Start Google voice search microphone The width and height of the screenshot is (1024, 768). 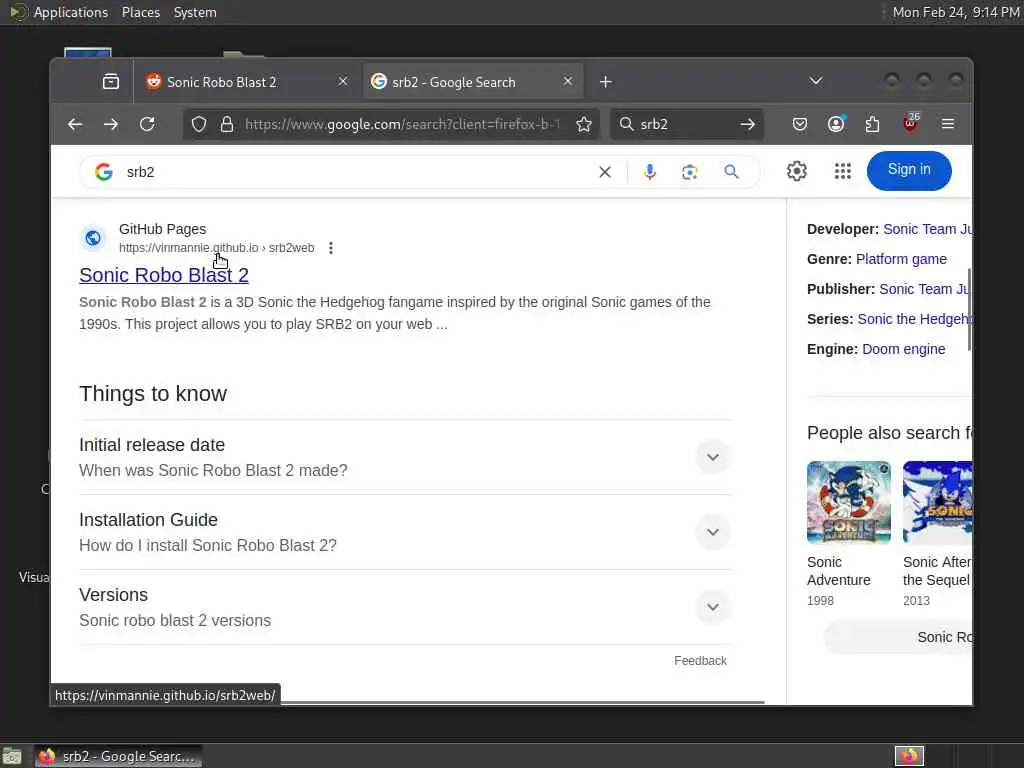click(649, 172)
